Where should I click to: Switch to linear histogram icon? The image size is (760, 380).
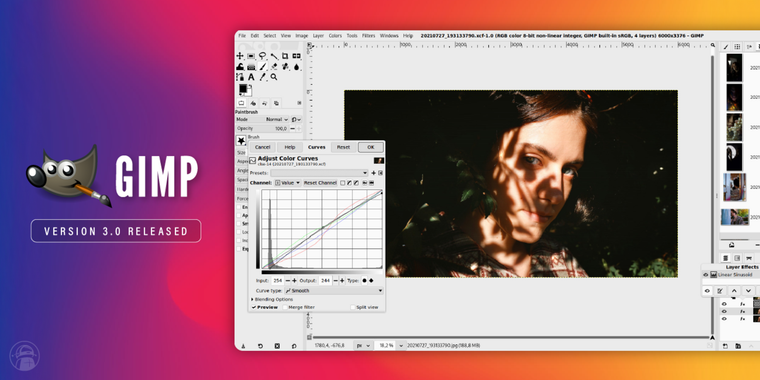(x=364, y=183)
